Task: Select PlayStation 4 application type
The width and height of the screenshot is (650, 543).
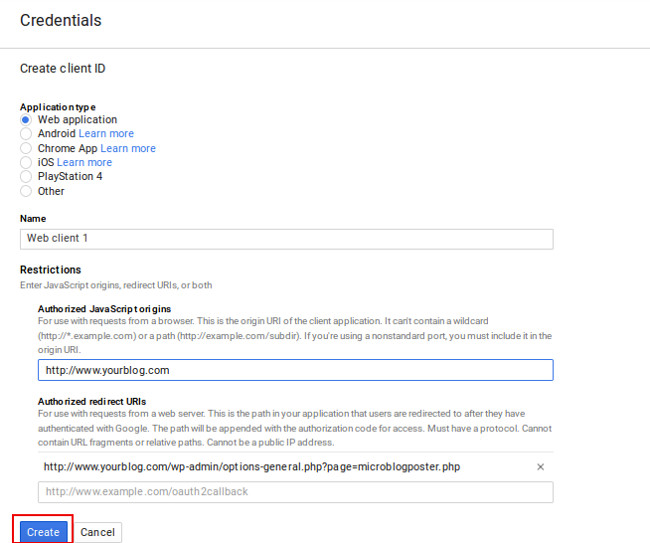Action: 26,177
